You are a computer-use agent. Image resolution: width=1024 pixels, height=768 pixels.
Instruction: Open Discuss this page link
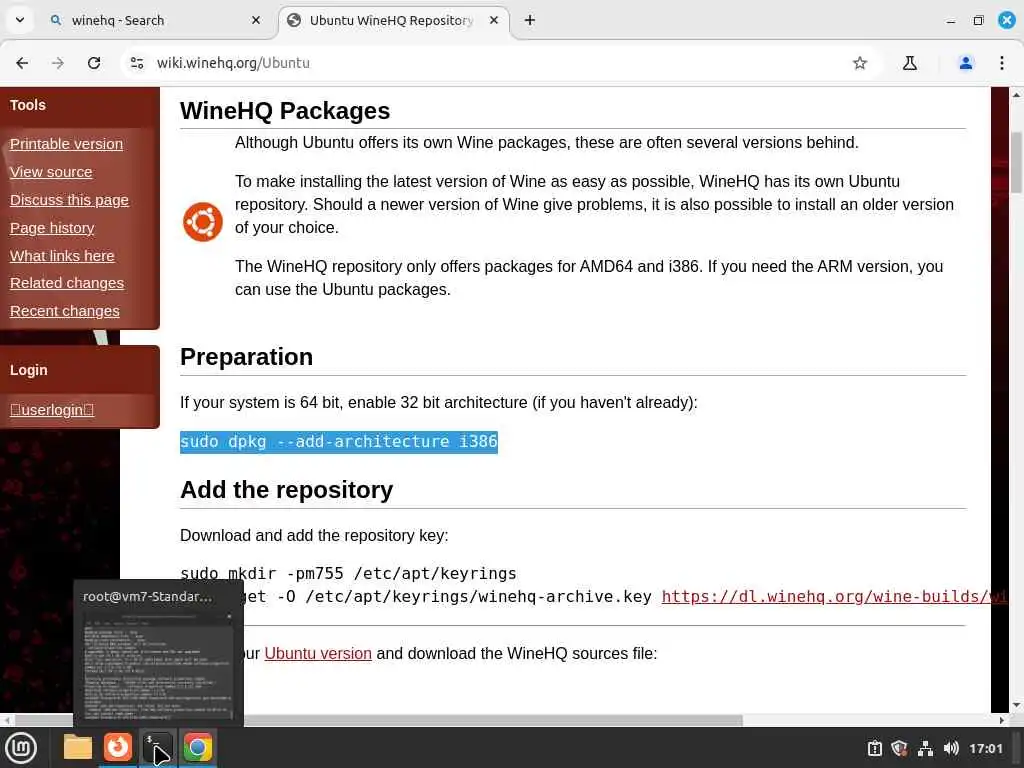69,200
